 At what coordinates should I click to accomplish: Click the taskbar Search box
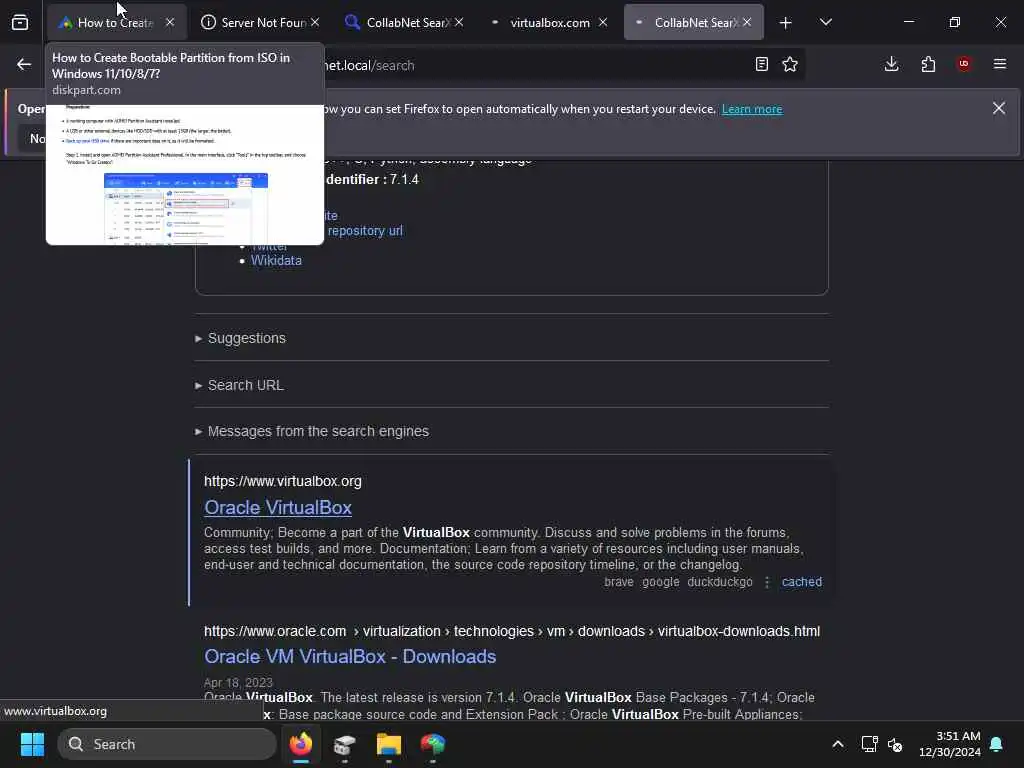[167, 744]
